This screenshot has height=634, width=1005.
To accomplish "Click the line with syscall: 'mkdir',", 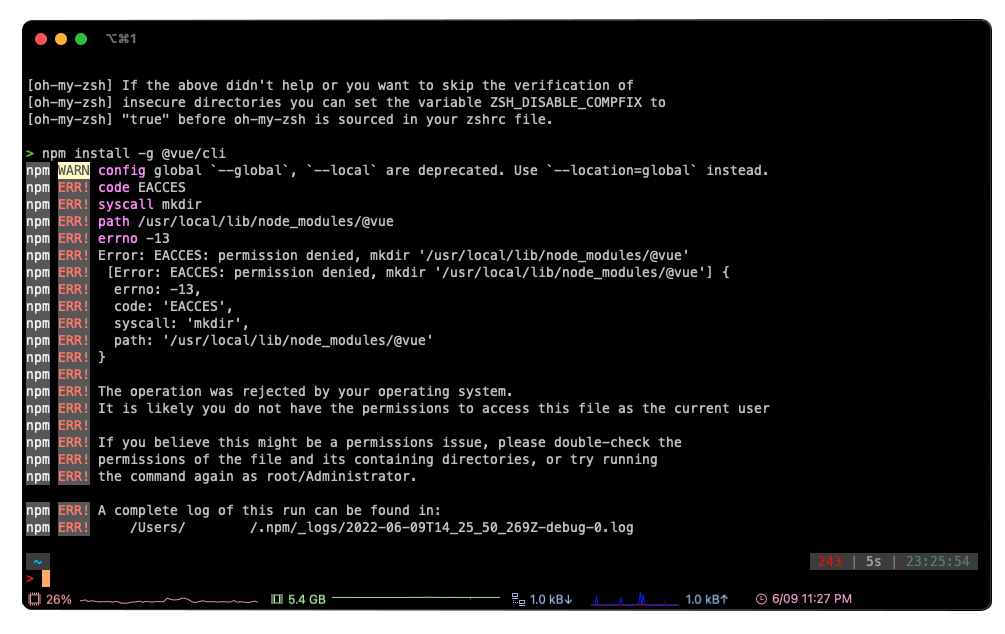I will coord(181,323).
